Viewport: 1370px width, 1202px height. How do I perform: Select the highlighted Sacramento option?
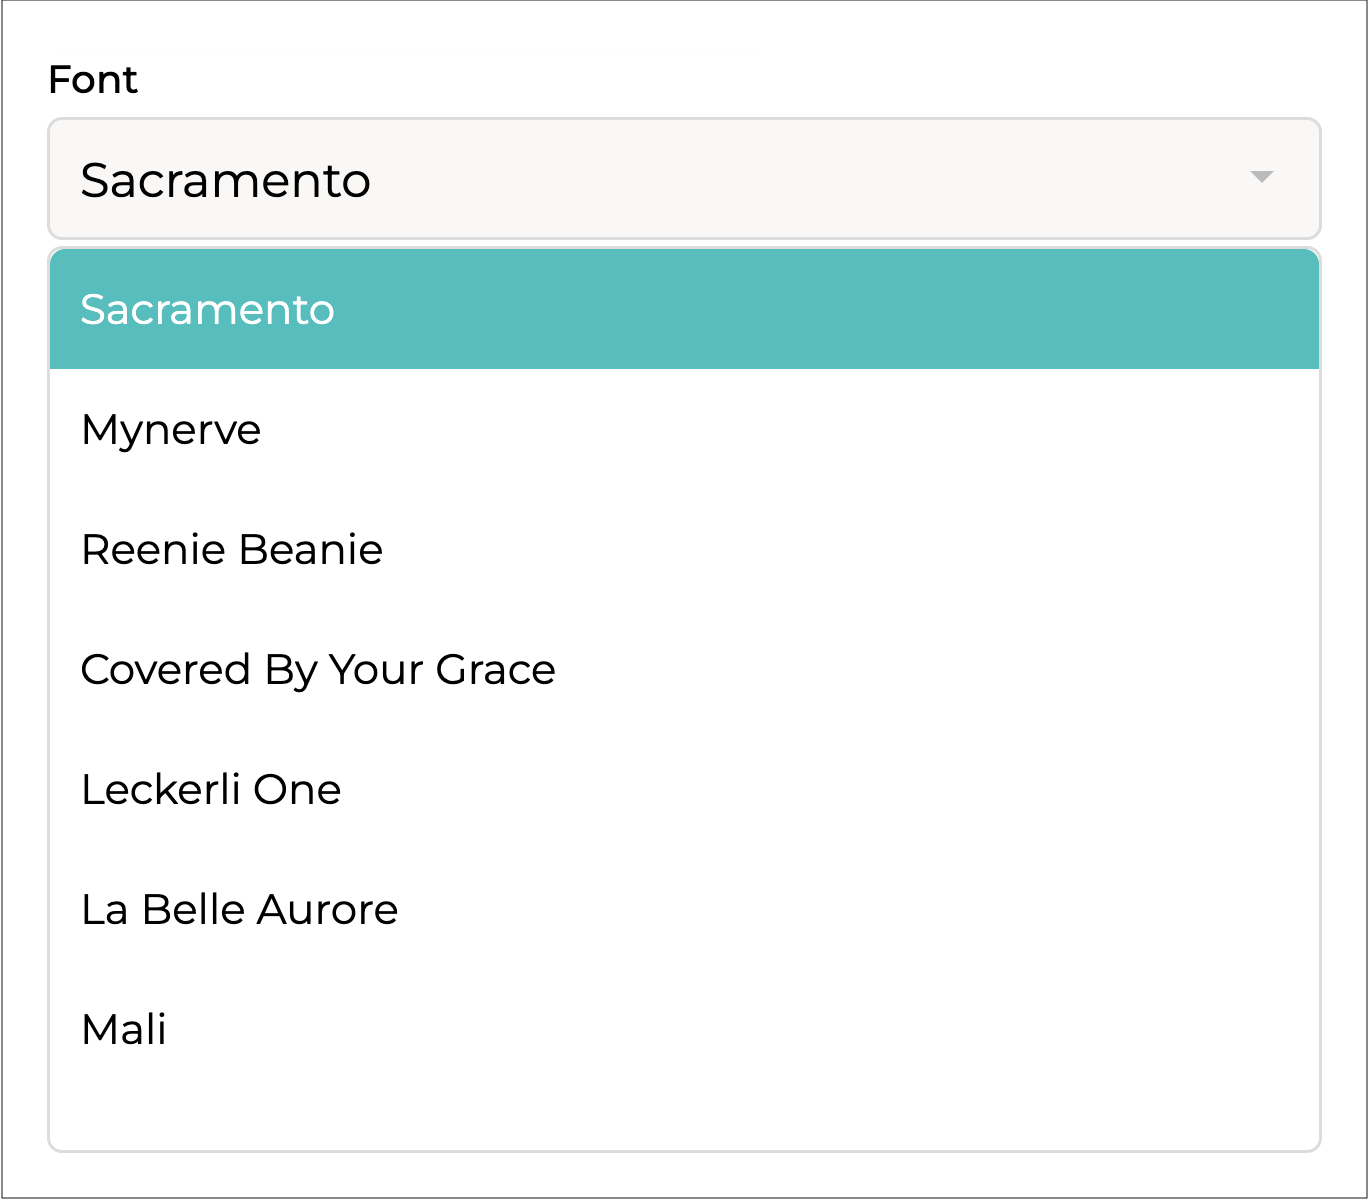(x=684, y=309)
